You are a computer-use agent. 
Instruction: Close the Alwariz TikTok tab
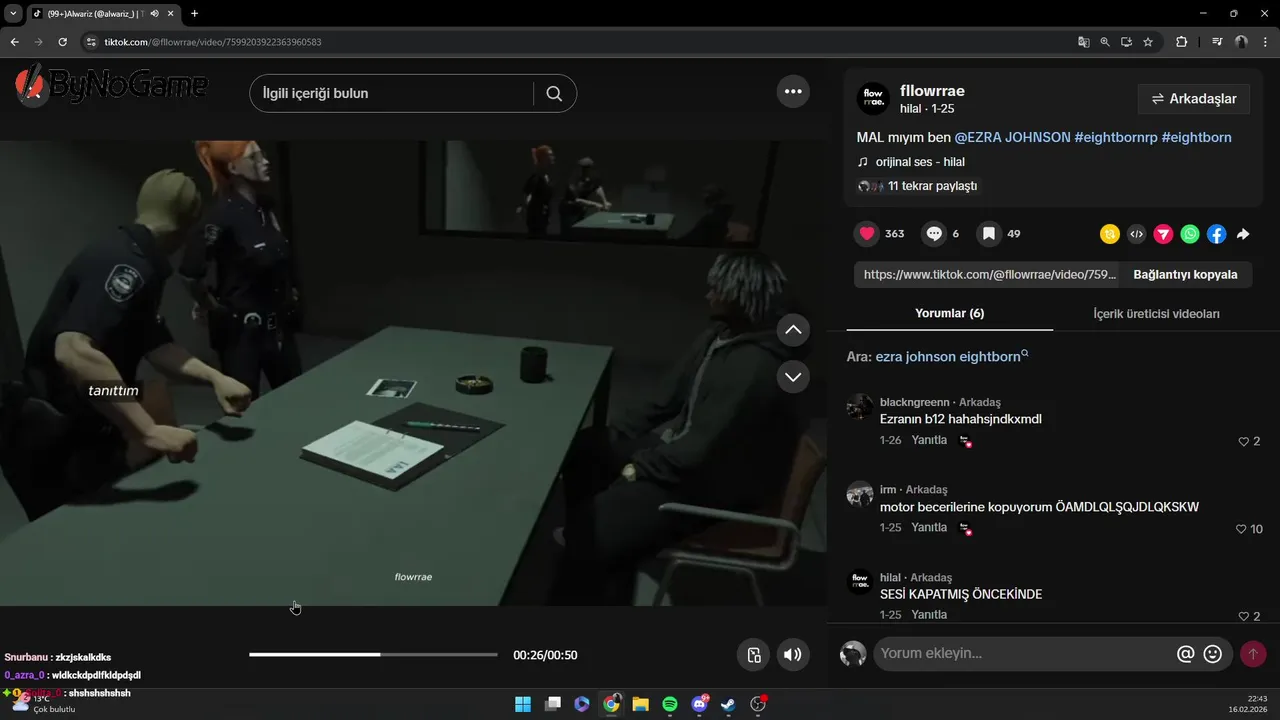click(170, 13)
